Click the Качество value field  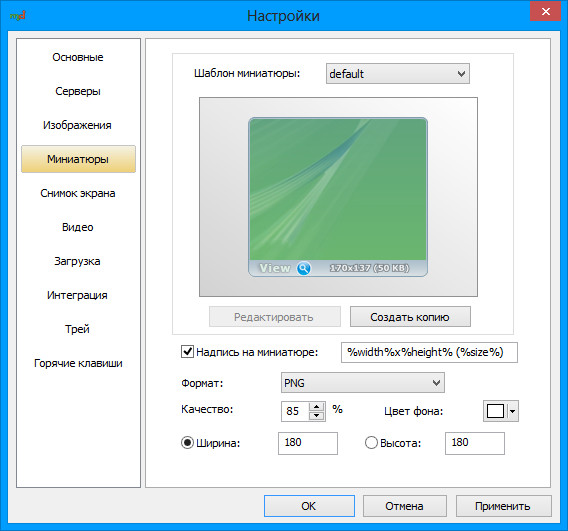[295, 411]
